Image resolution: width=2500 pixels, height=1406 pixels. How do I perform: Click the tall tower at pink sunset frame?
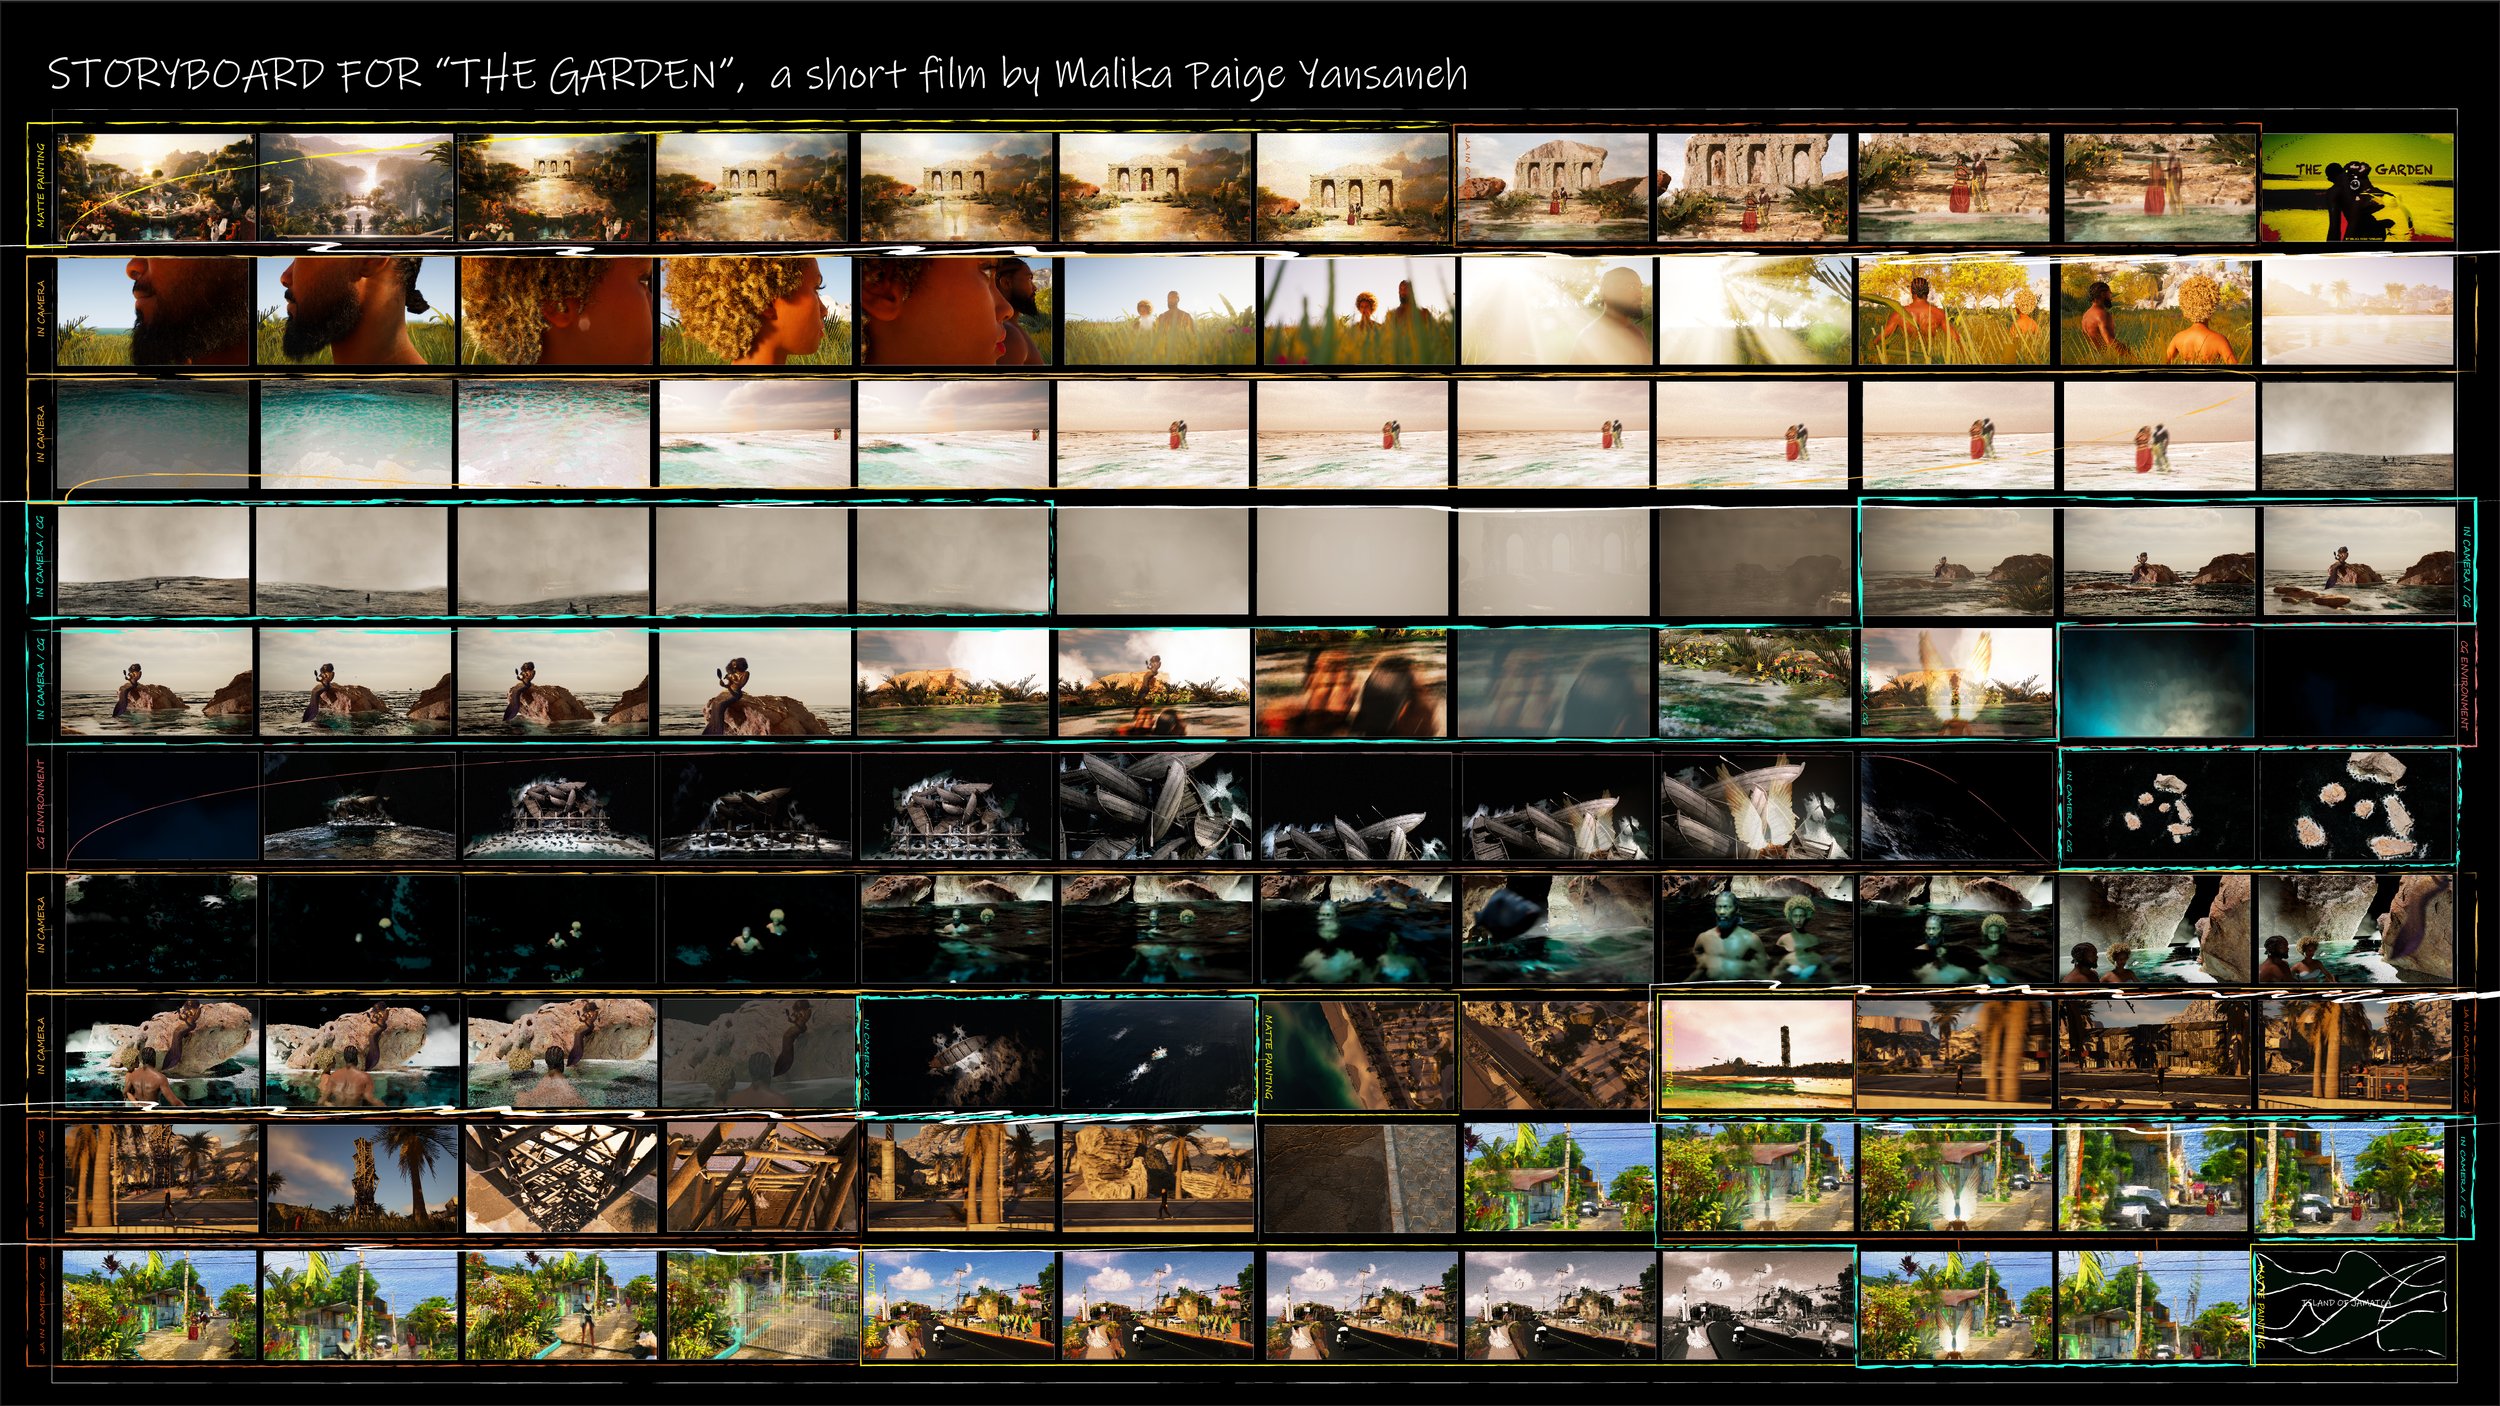1755,1053
